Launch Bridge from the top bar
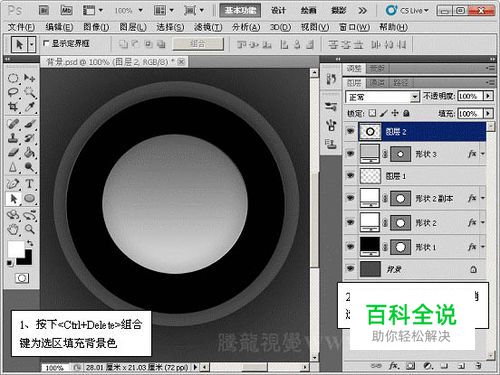 [x=44, y=10]
